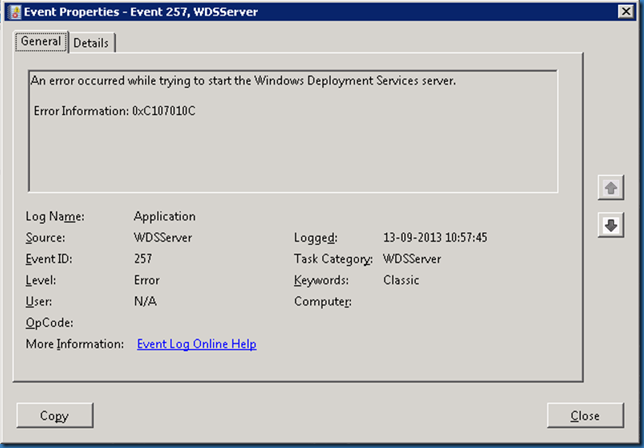Switch to the Details tab
The image size is (644, 448).
click(x=91, y=43)
